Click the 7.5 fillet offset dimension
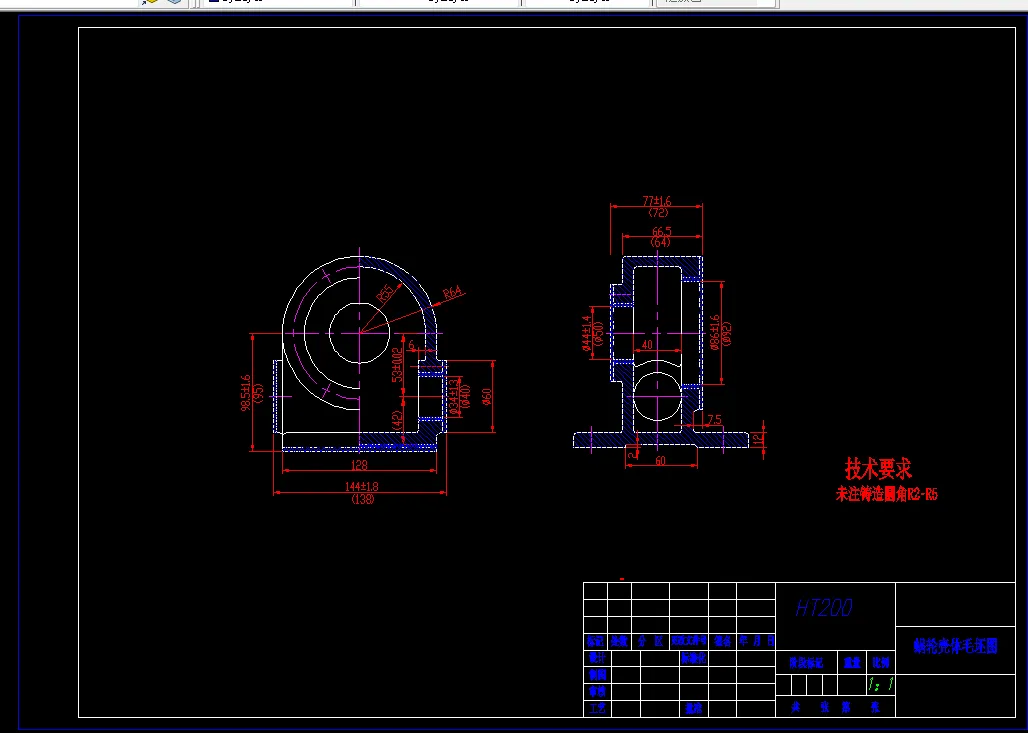Viewport: 1028px width, 733px height. 714,420
